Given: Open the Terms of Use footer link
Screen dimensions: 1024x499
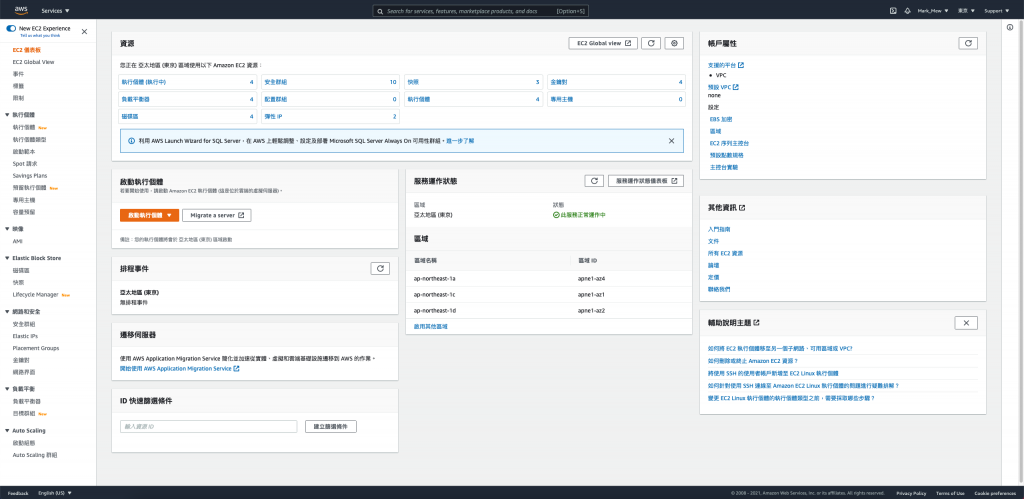Looking at the screenshot, I should point(950,493).
